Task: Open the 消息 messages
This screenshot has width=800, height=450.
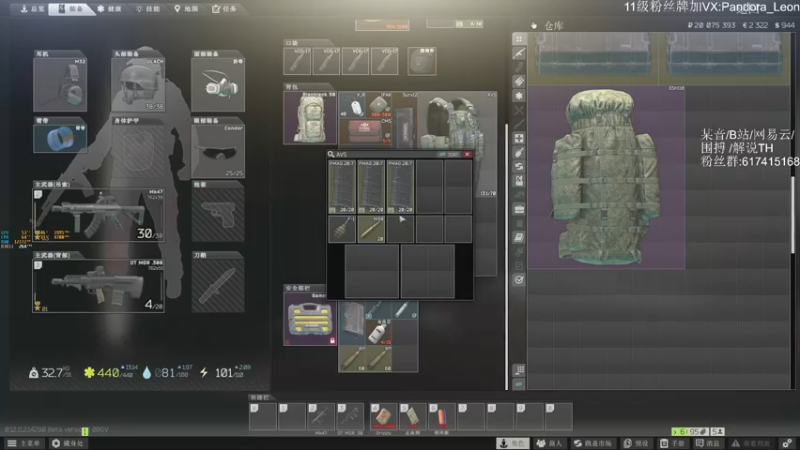Action: point(708,443)
